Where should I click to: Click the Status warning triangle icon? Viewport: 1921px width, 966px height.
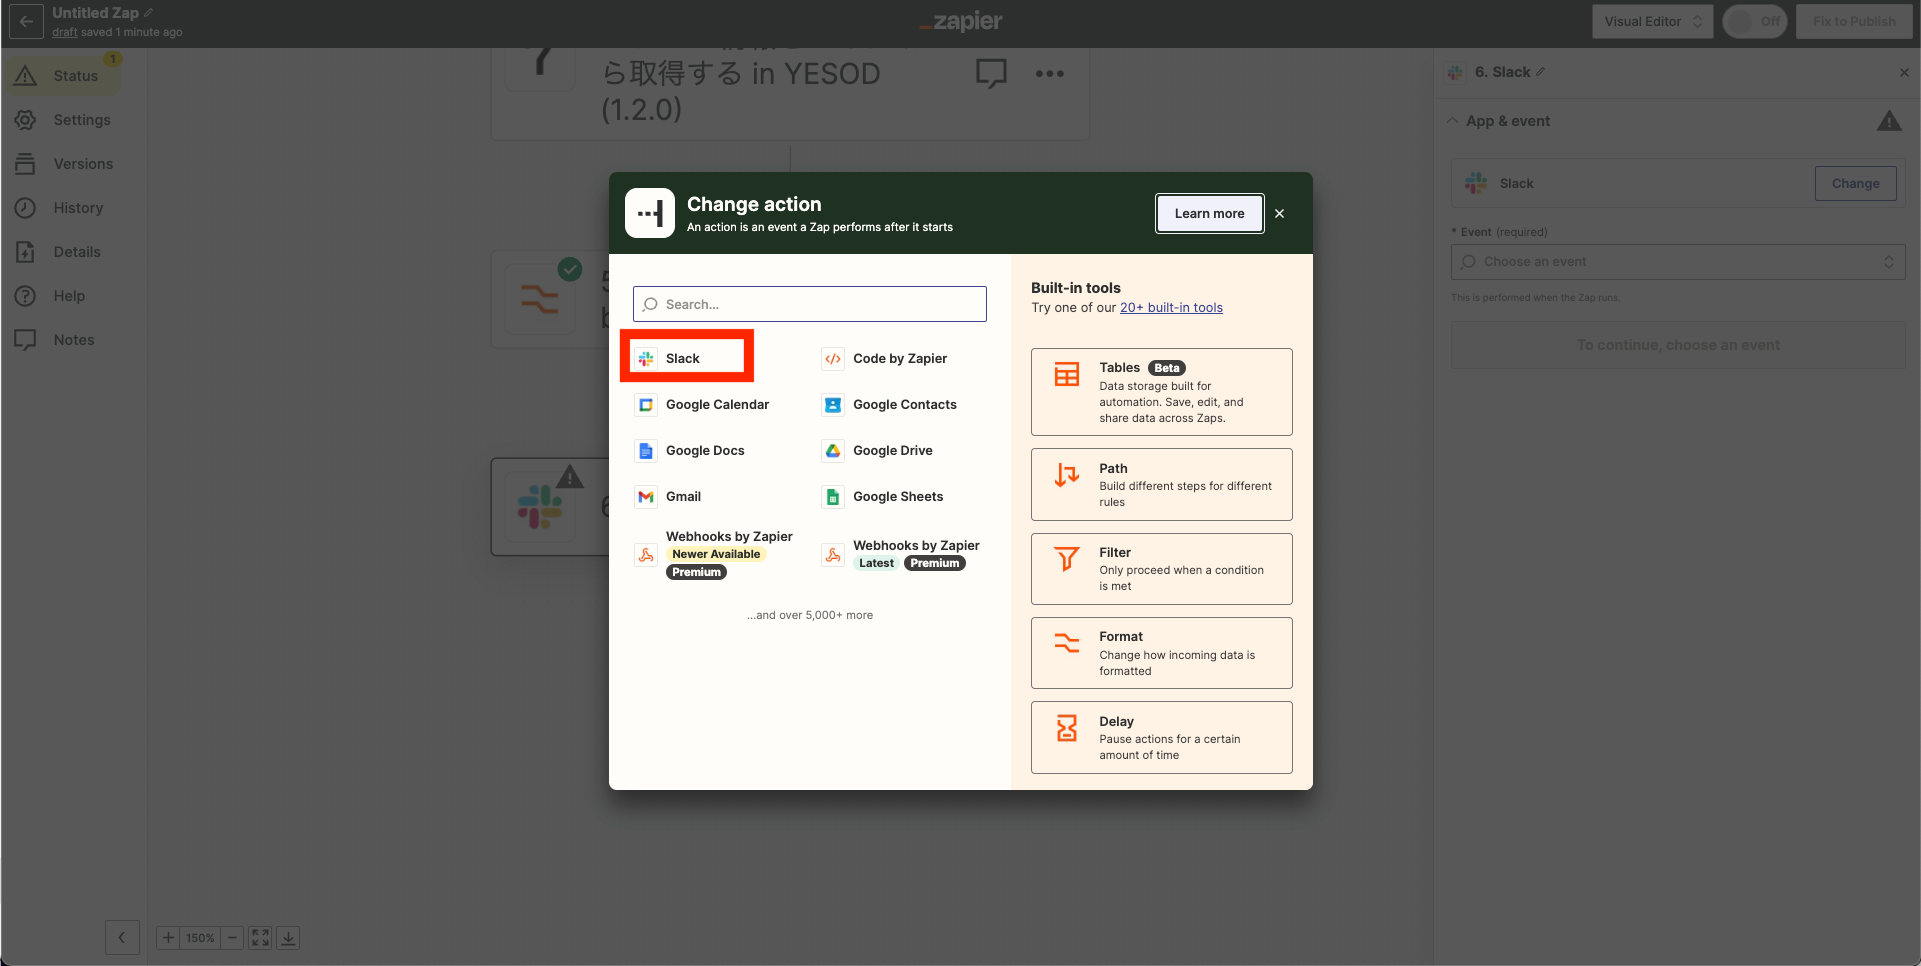pos(26,76)
